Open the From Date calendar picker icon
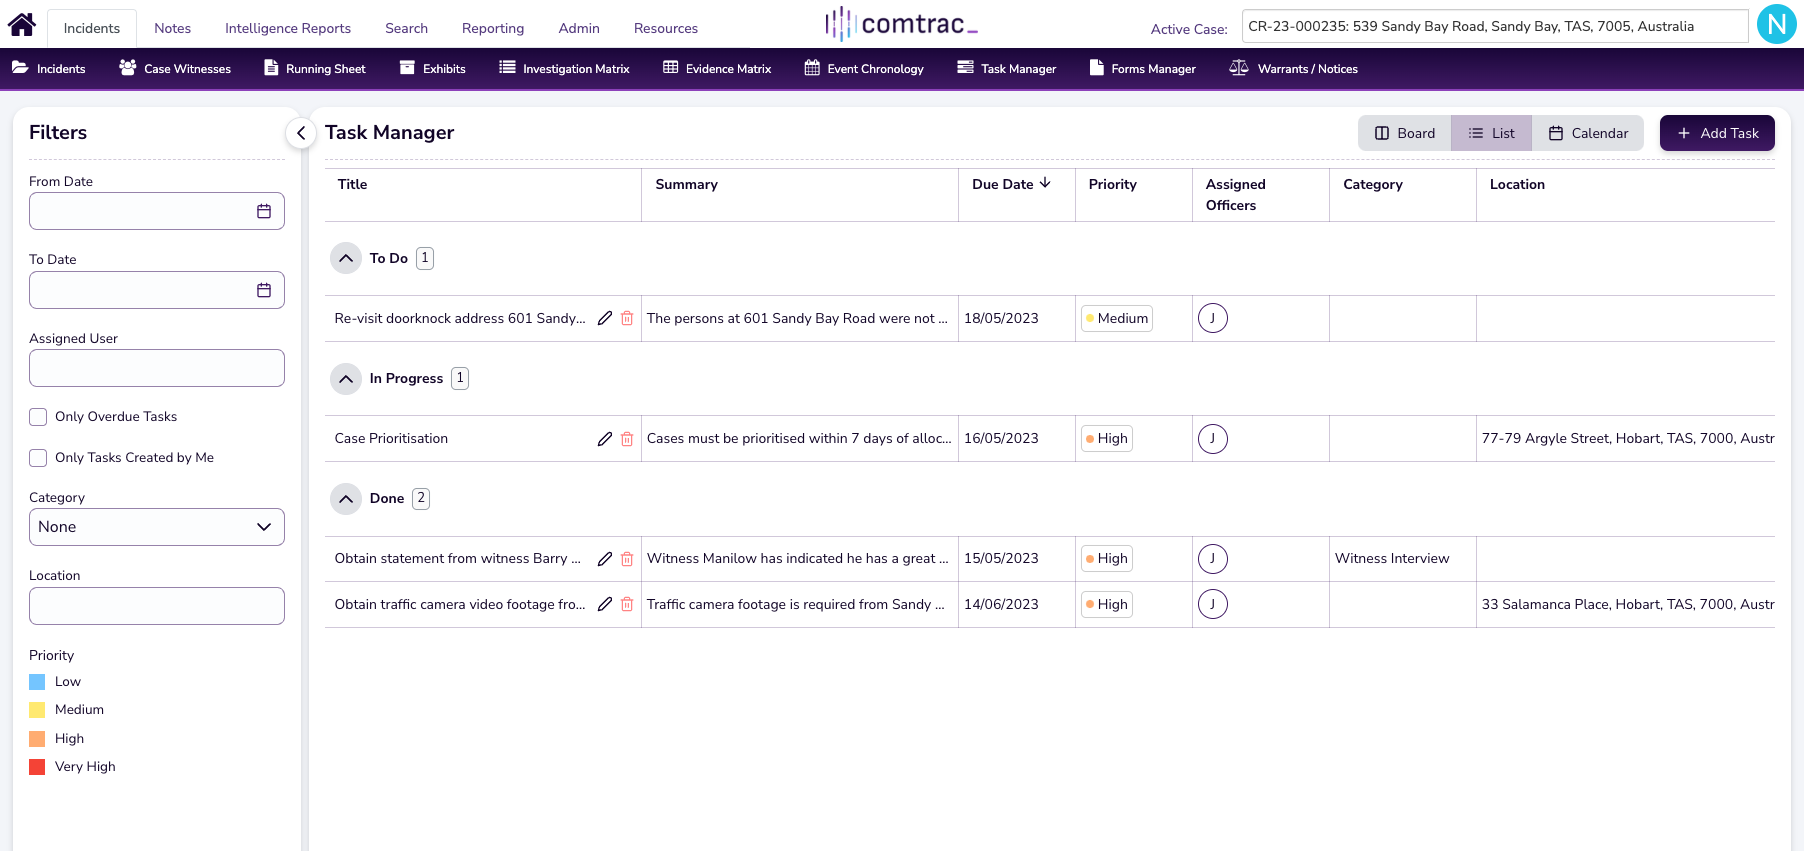 pos(264,211)
